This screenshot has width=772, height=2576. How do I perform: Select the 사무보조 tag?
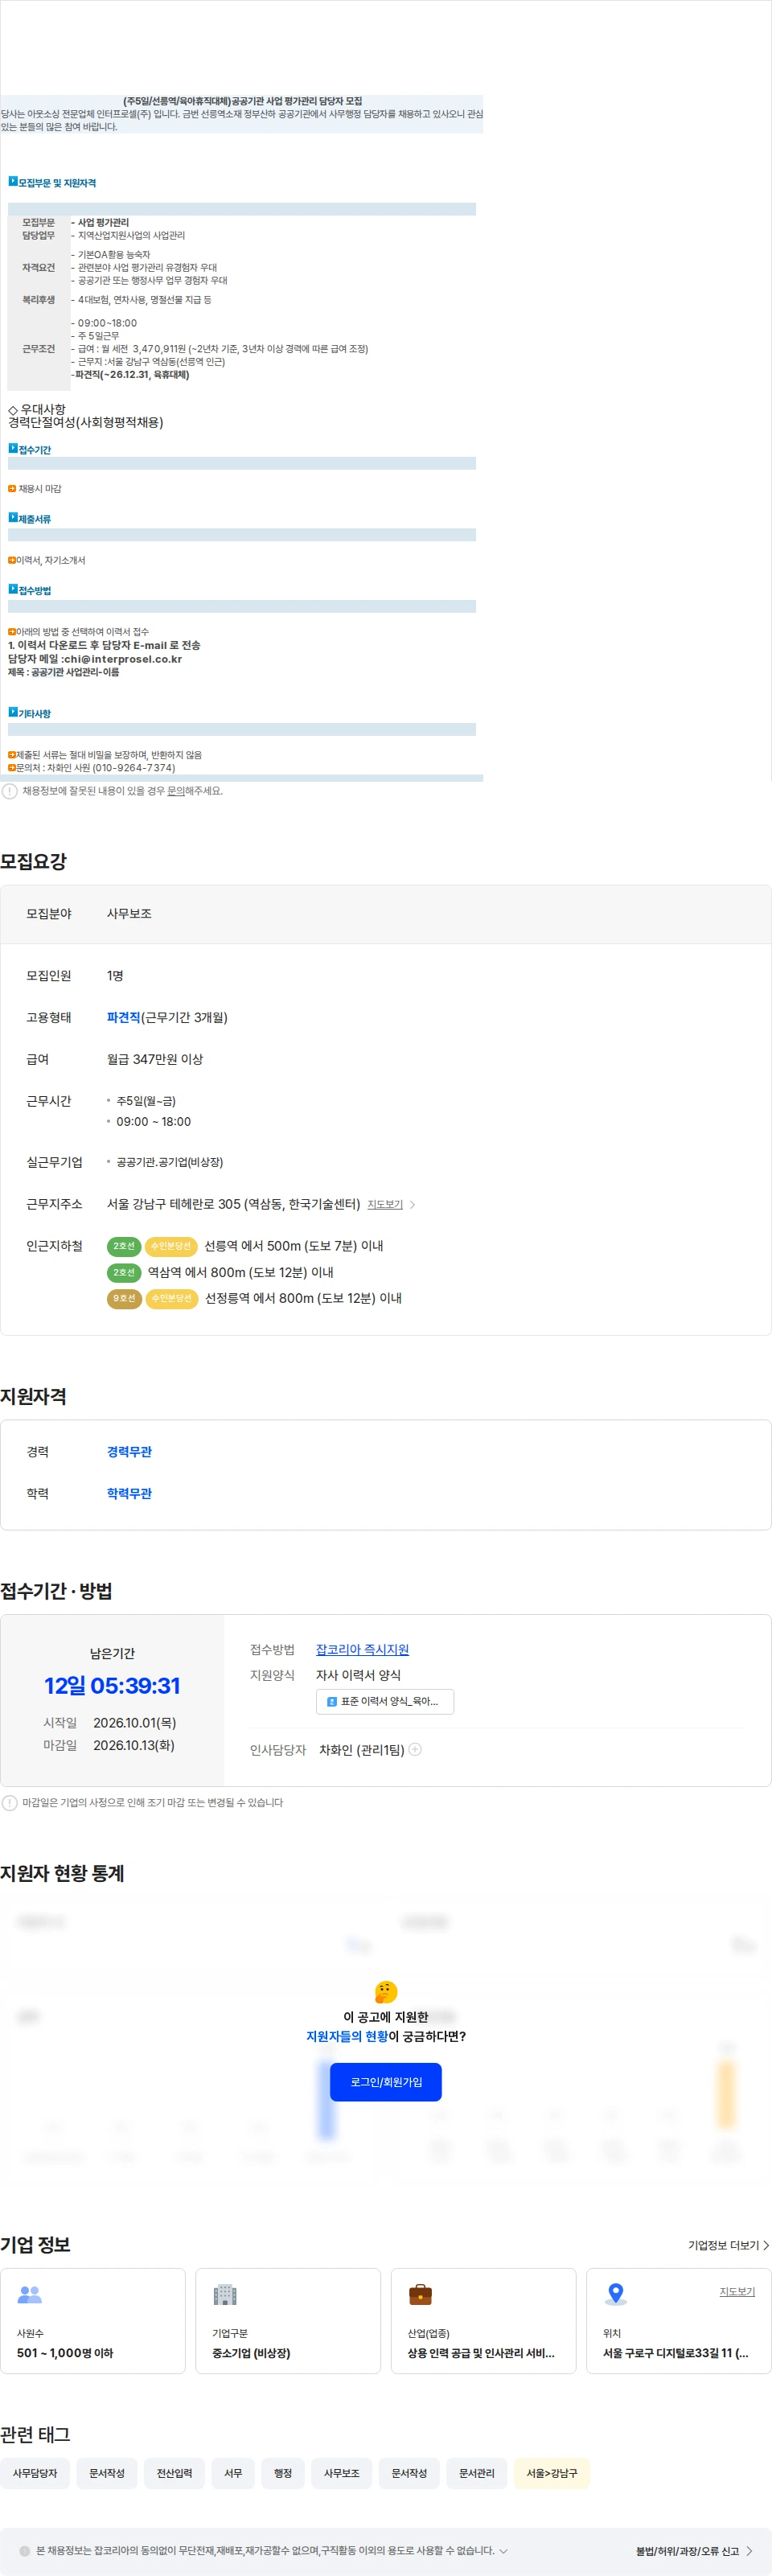point(341,2473)
